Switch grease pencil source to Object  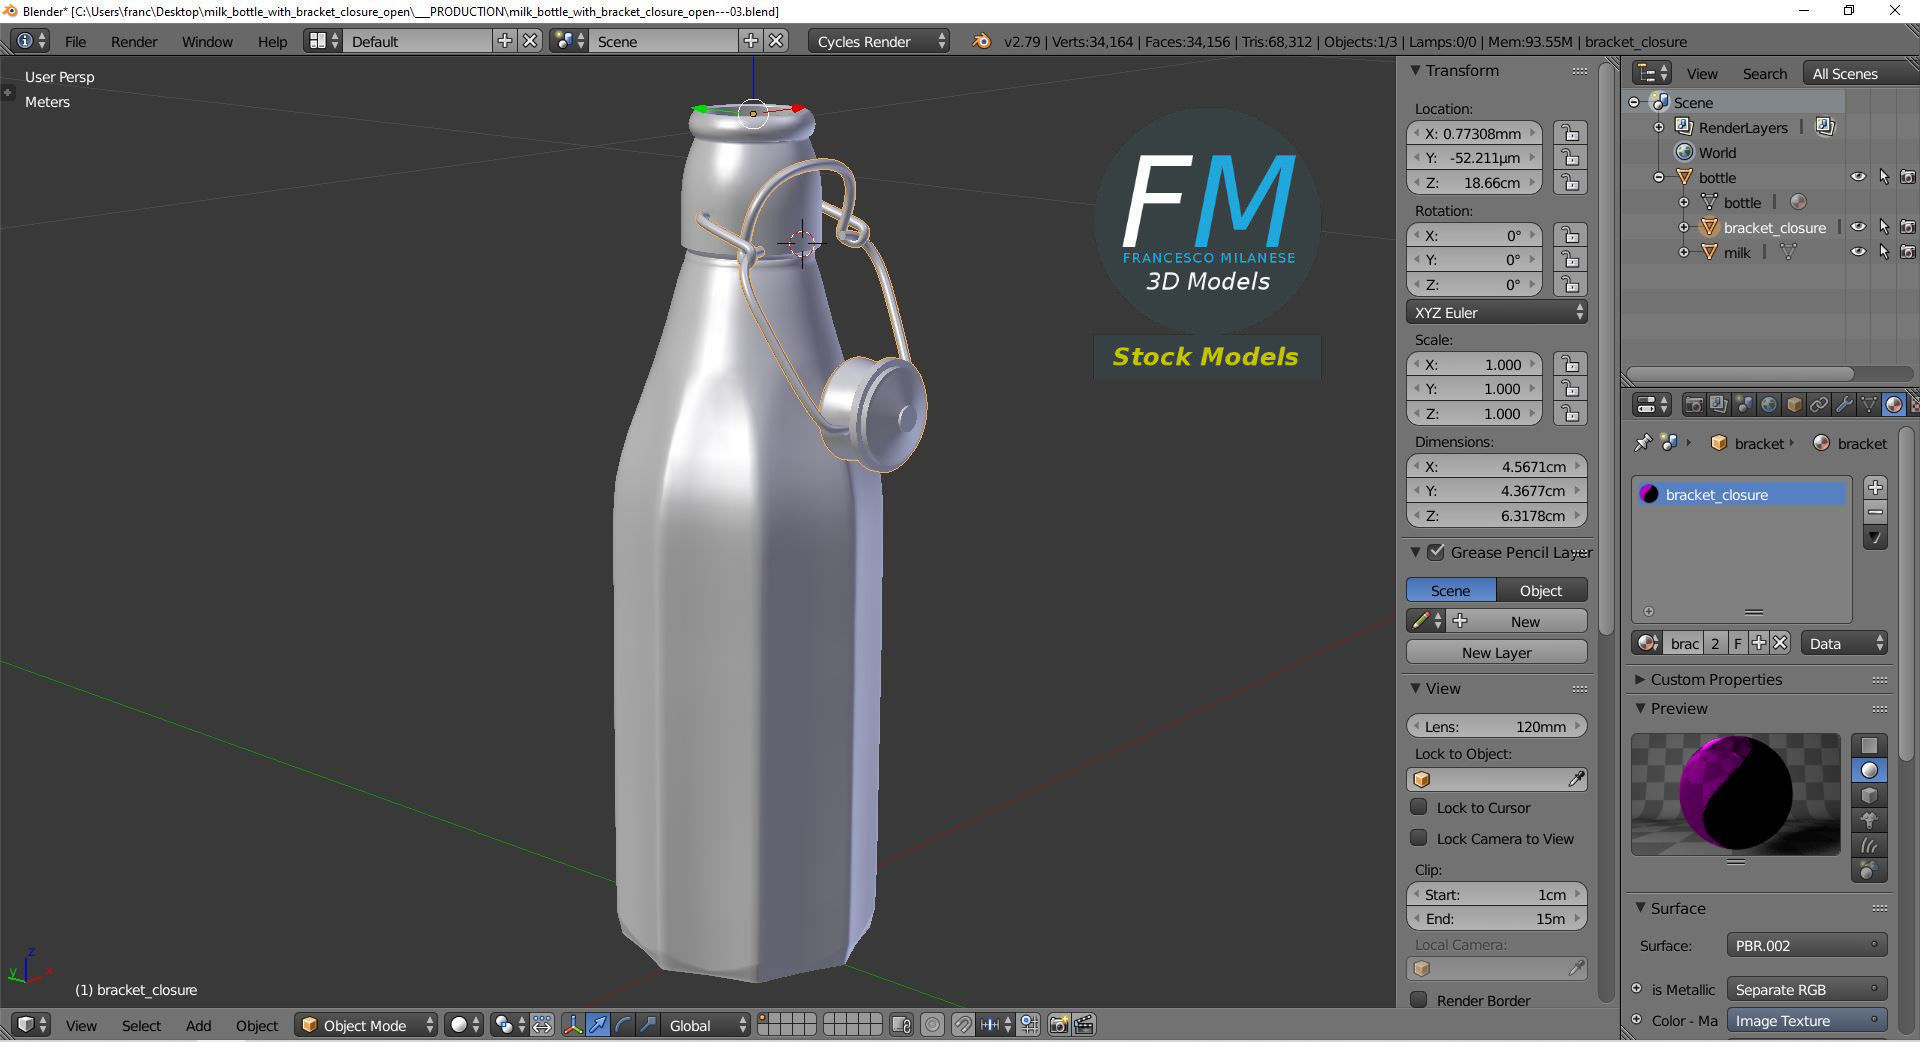tap(1541, 590)
